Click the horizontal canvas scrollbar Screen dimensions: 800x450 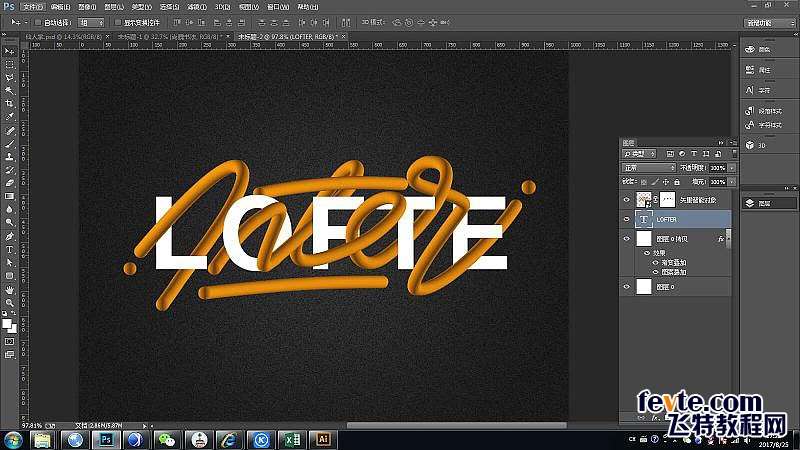(457, 425)
